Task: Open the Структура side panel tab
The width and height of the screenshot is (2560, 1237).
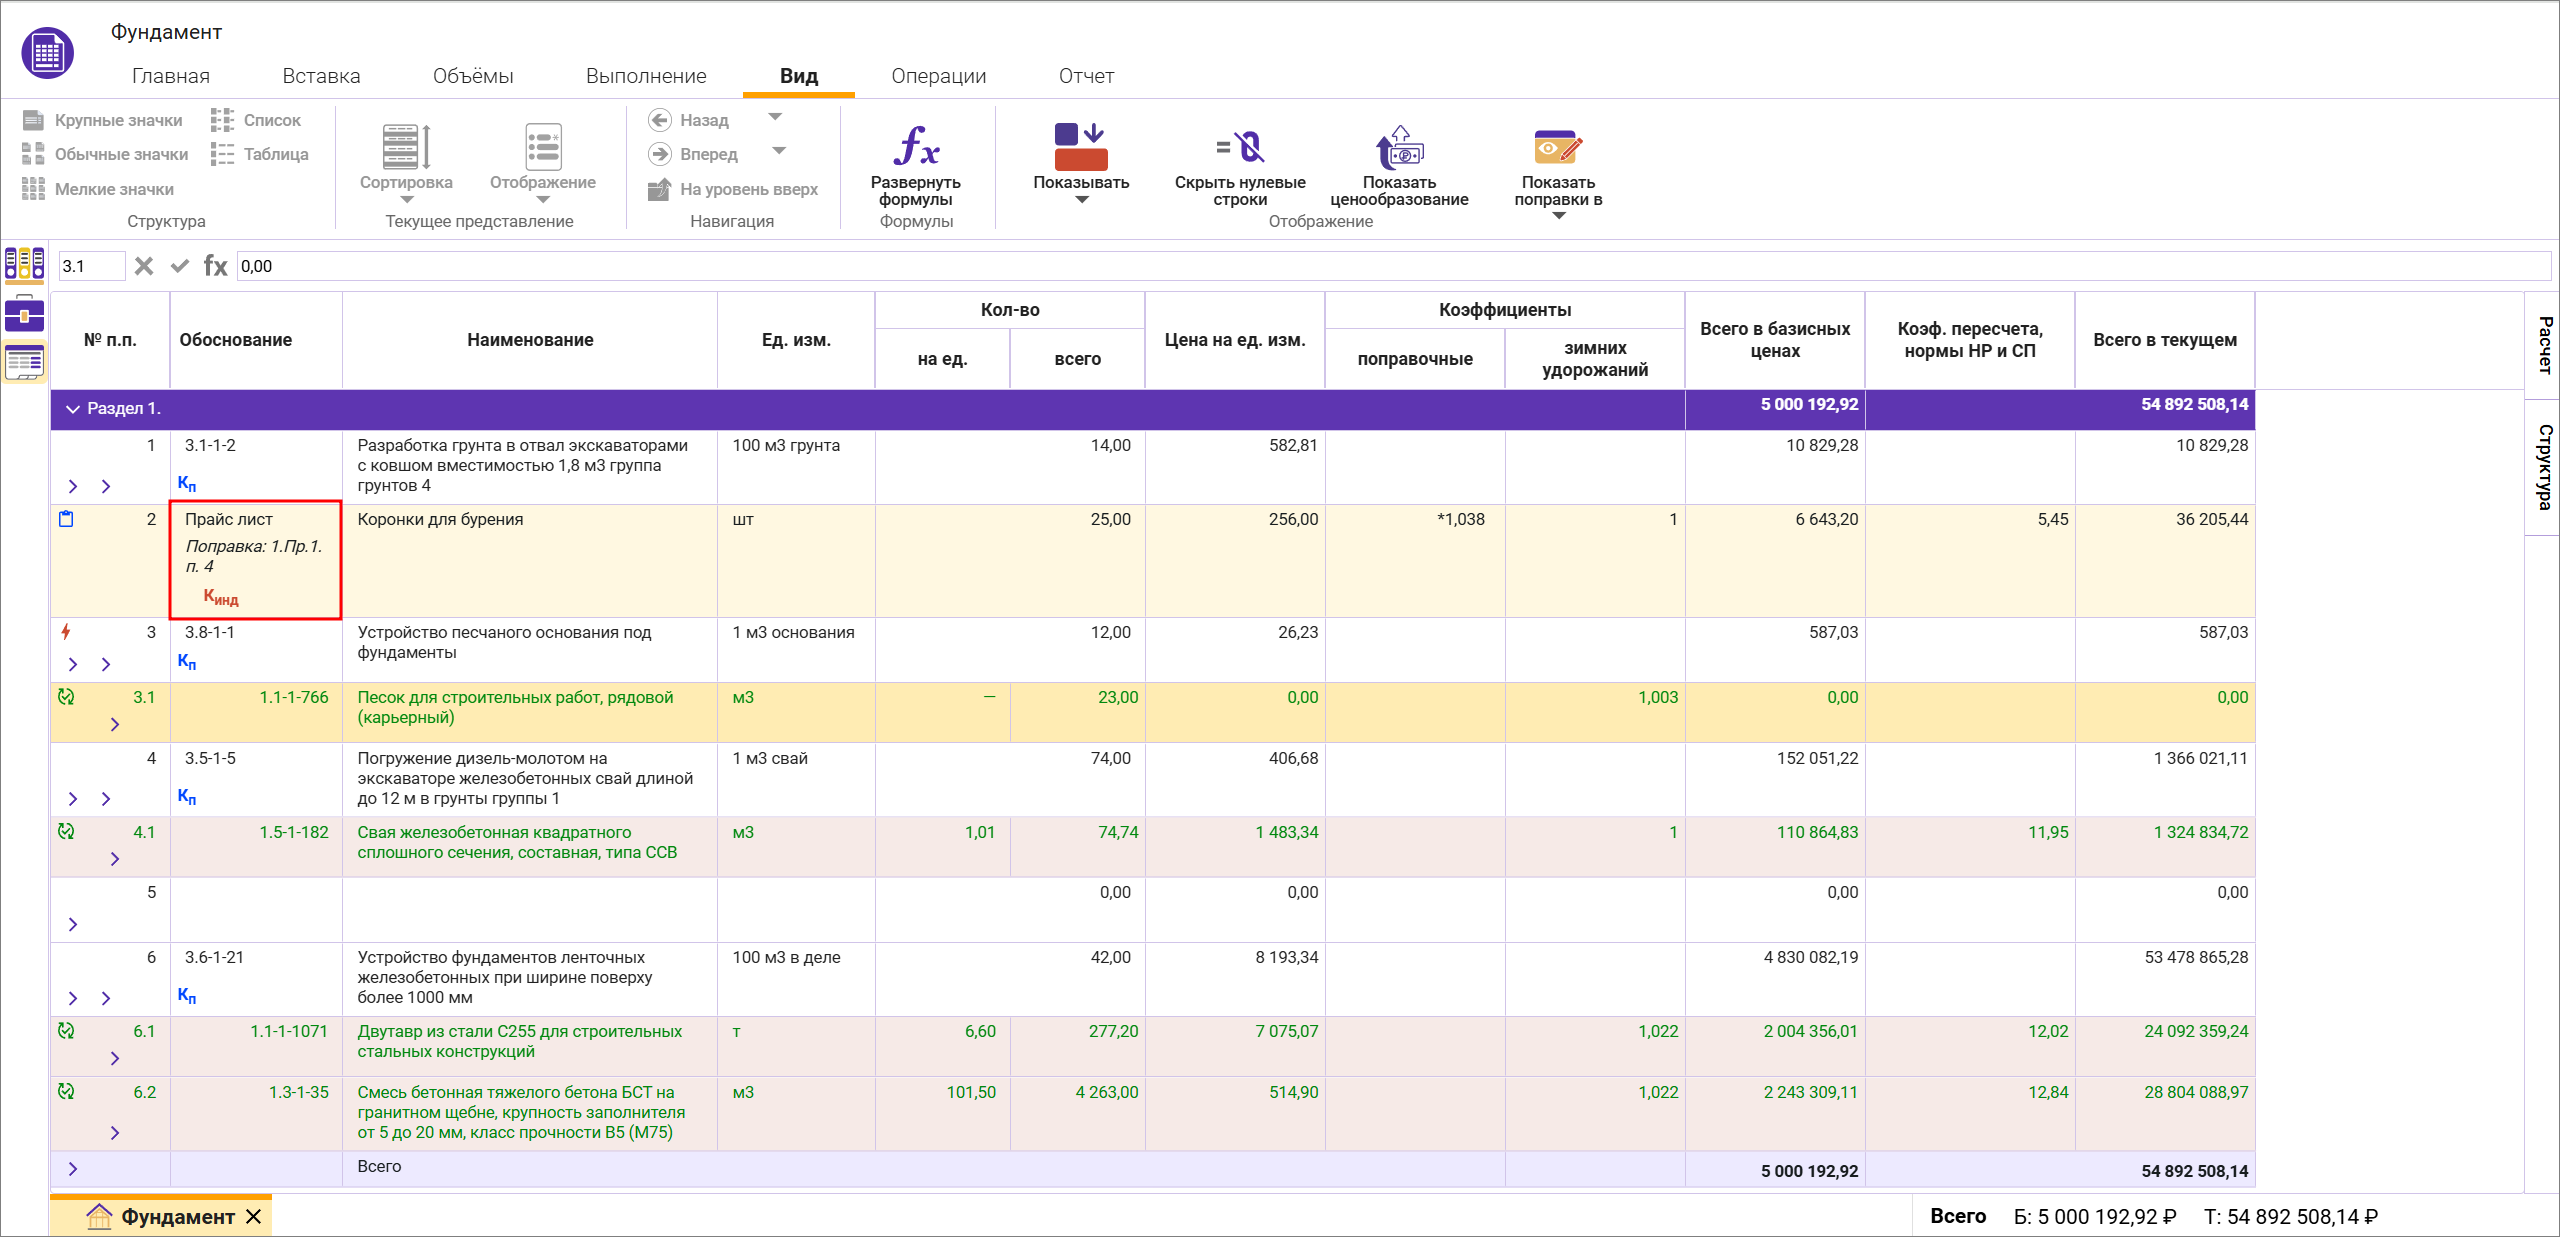Action: point(2543,466)
